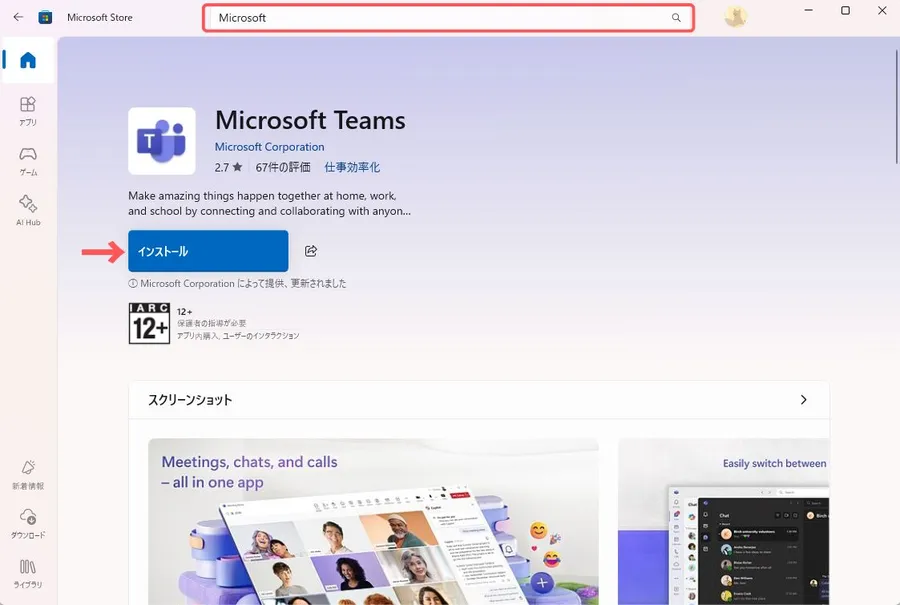Open the Meetings, chats, and calls screenshot
The height and width of the screenshot is (605, 900).
373,521
